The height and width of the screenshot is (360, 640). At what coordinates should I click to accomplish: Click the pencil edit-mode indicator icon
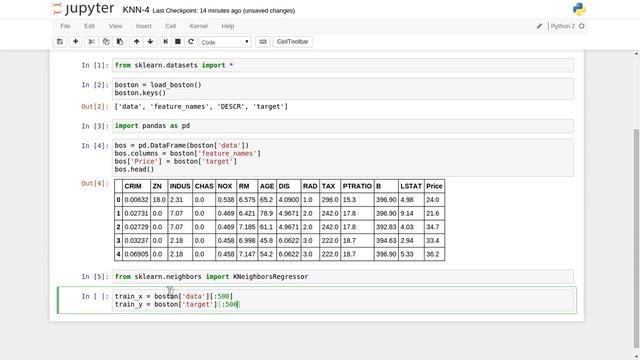click(x=539, y=26)
